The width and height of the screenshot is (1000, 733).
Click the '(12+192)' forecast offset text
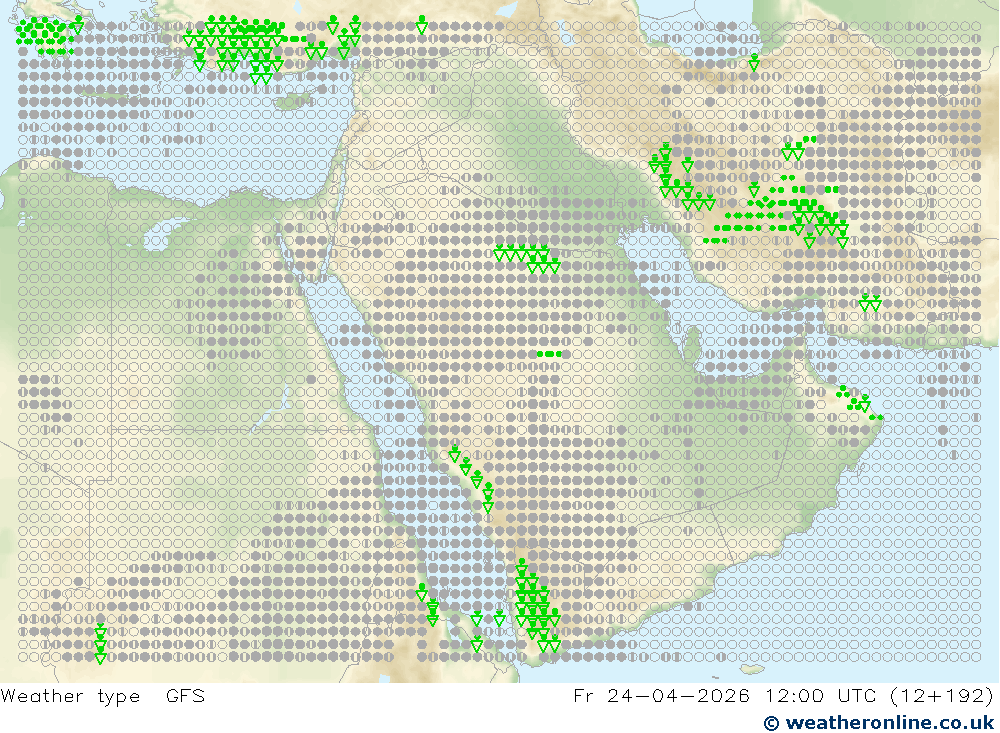pos(941,695)
